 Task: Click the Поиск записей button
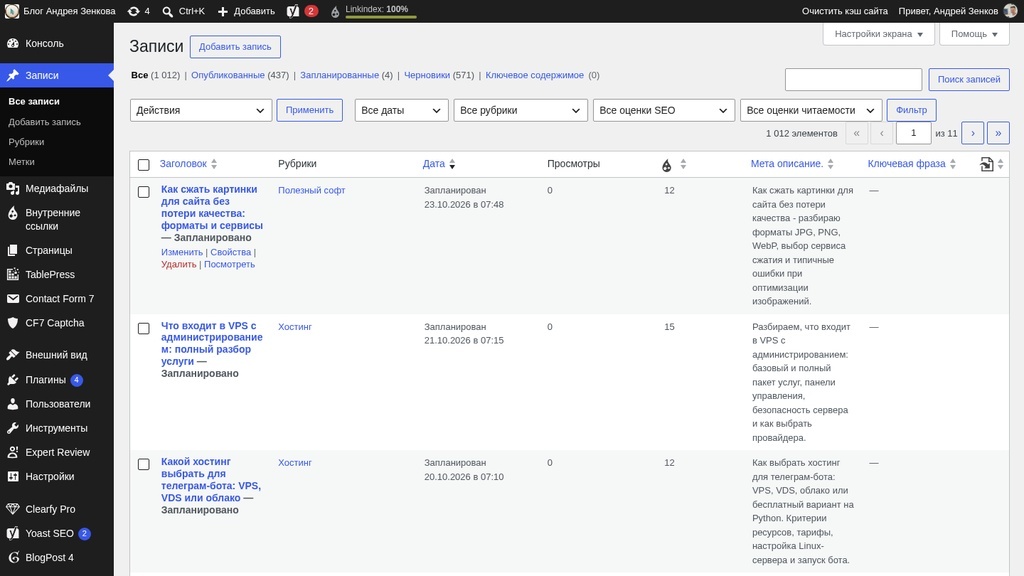point(969,79)
